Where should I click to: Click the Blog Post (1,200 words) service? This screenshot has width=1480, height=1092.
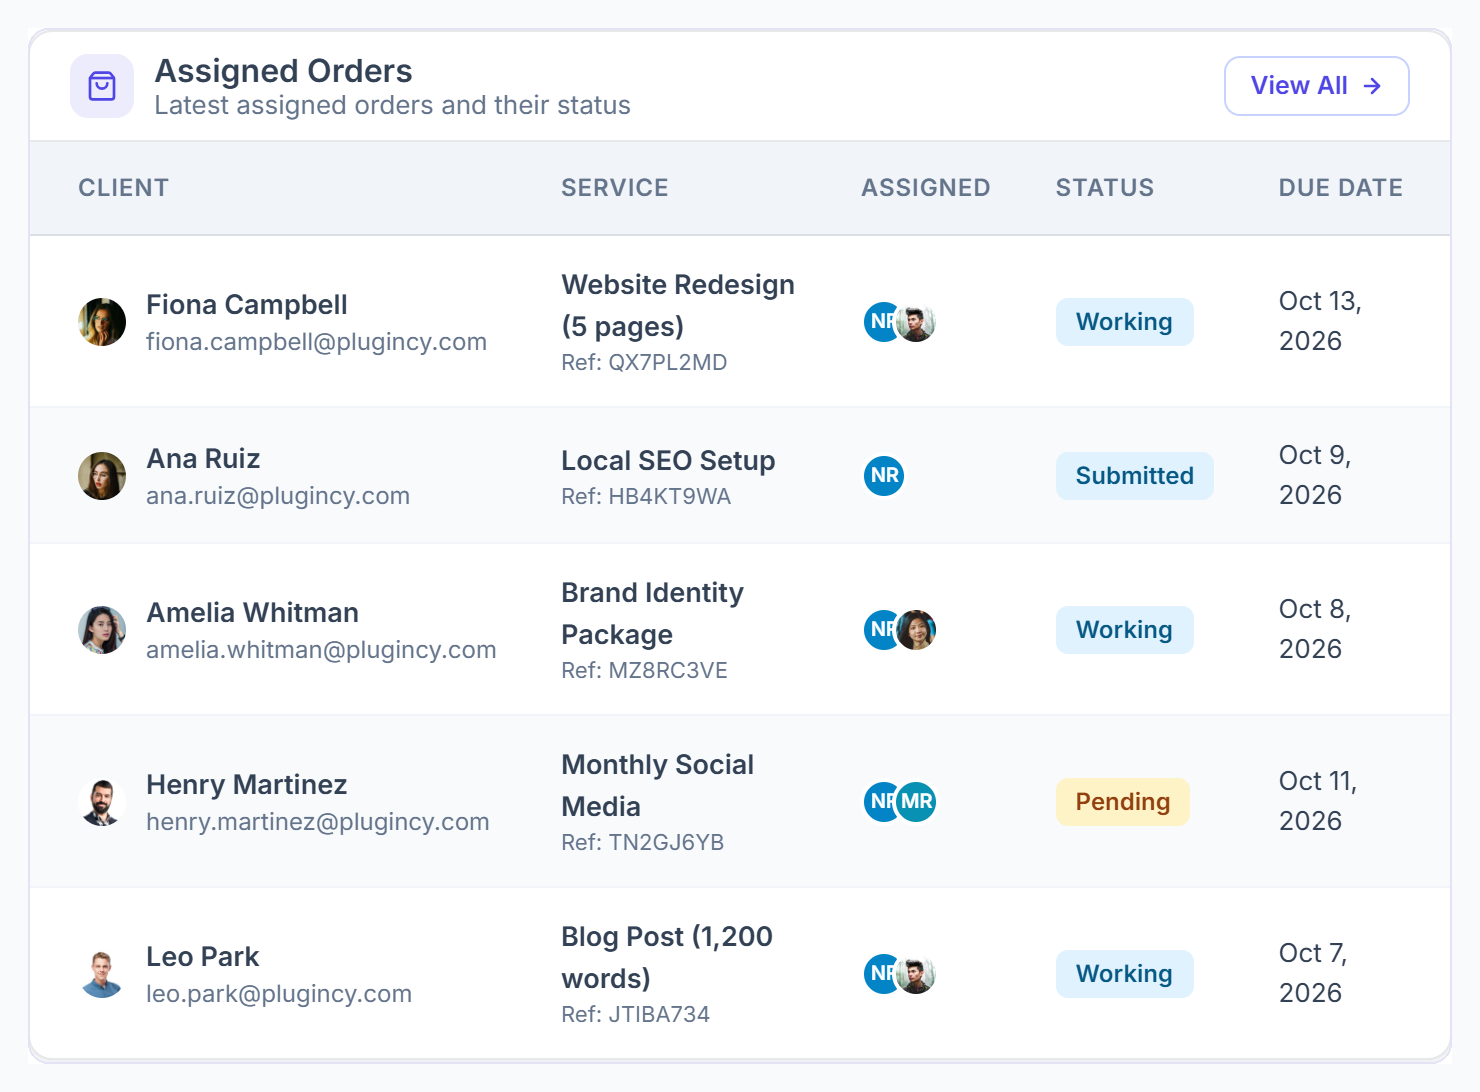click(x=667, y=958)
